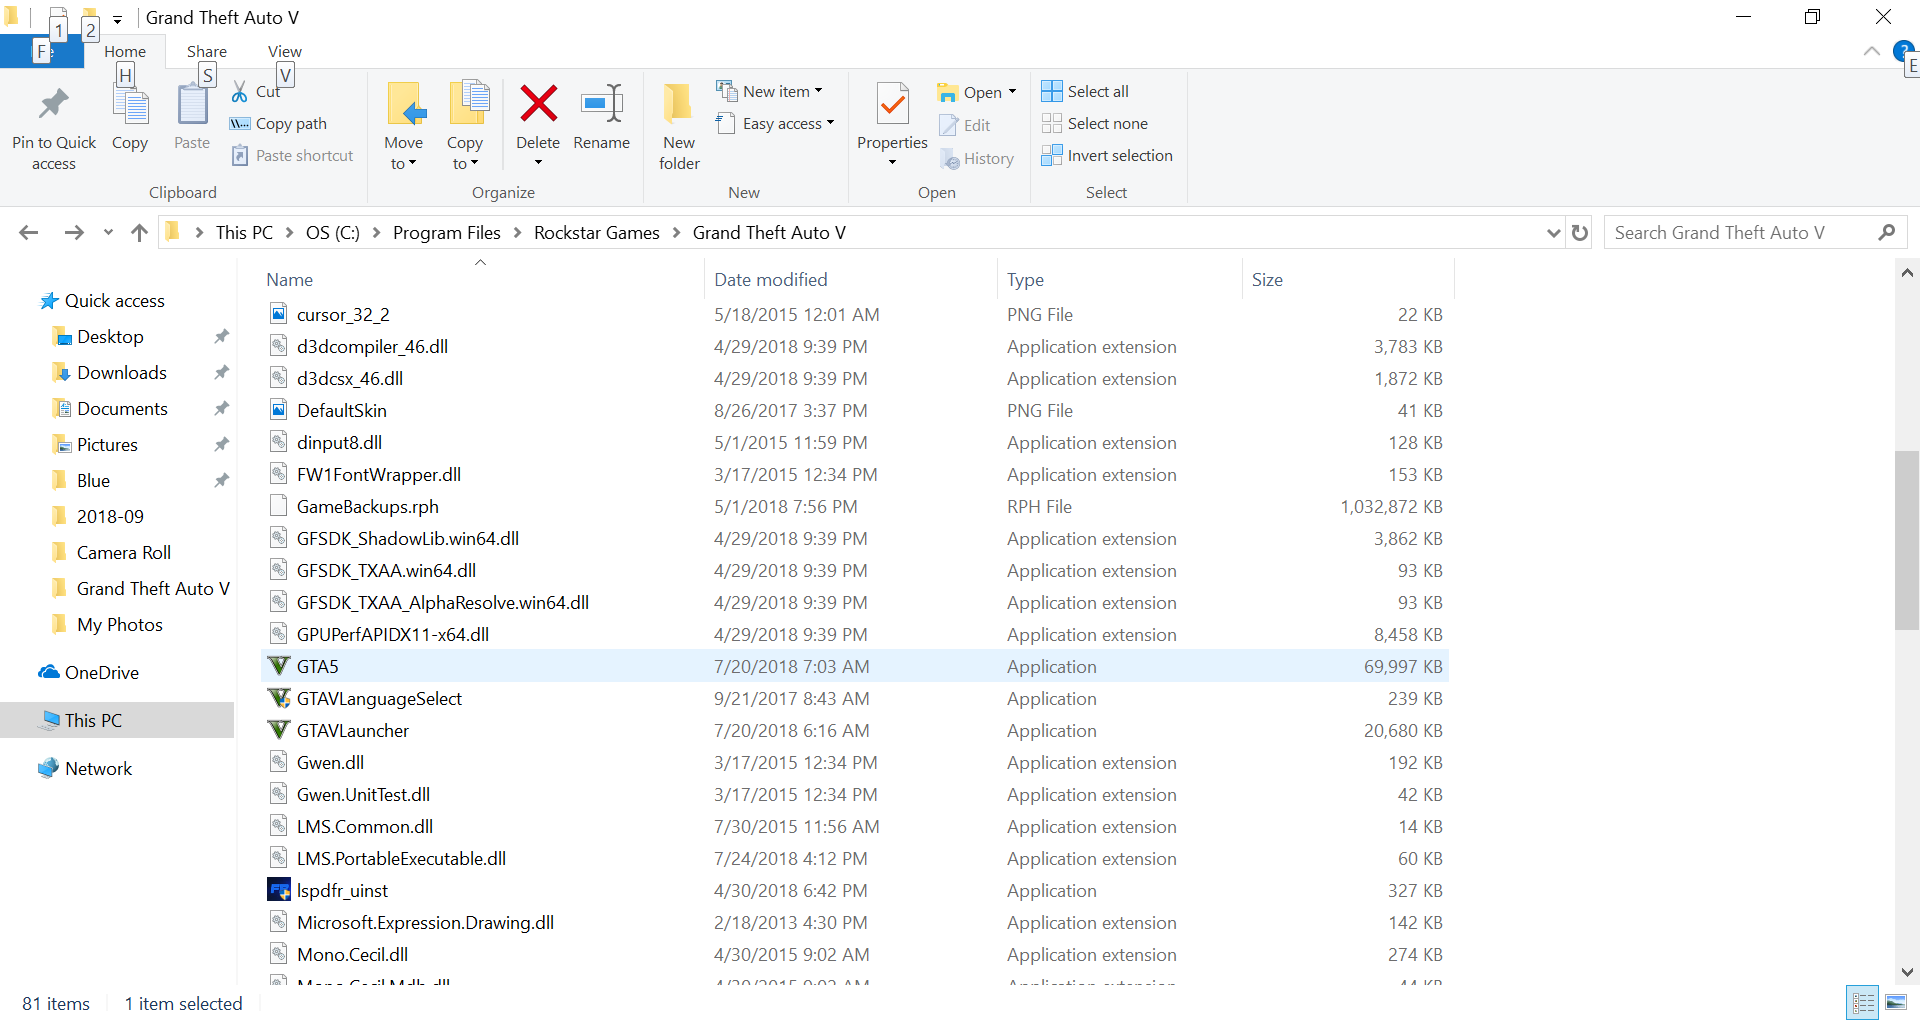Click Pin to Quick access icon
The width and height of the screenshot is (1920, 1020).
[x=54, y=104]
